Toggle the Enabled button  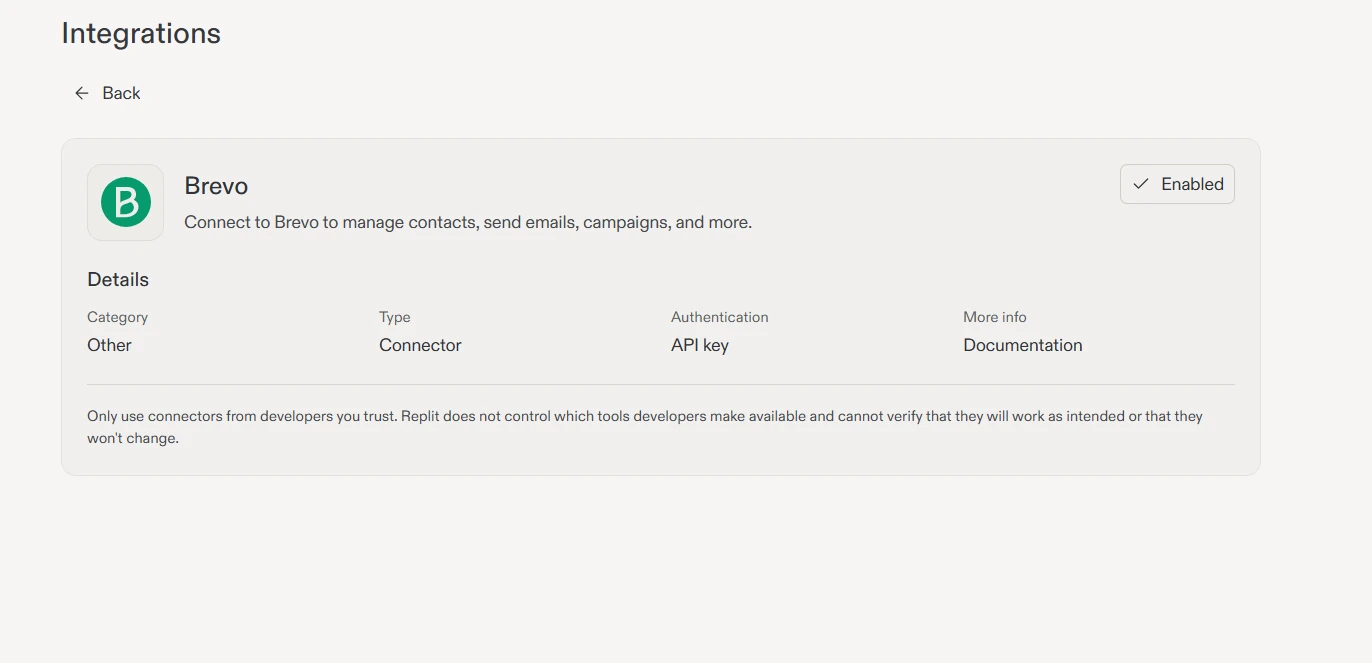click(1177, 184)
